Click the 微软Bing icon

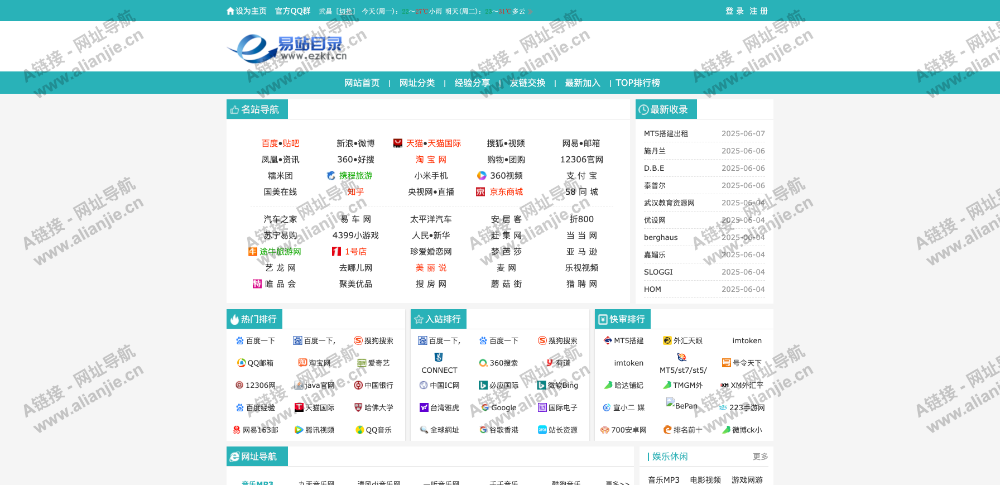pyautogui.click(x=542, y=385)
